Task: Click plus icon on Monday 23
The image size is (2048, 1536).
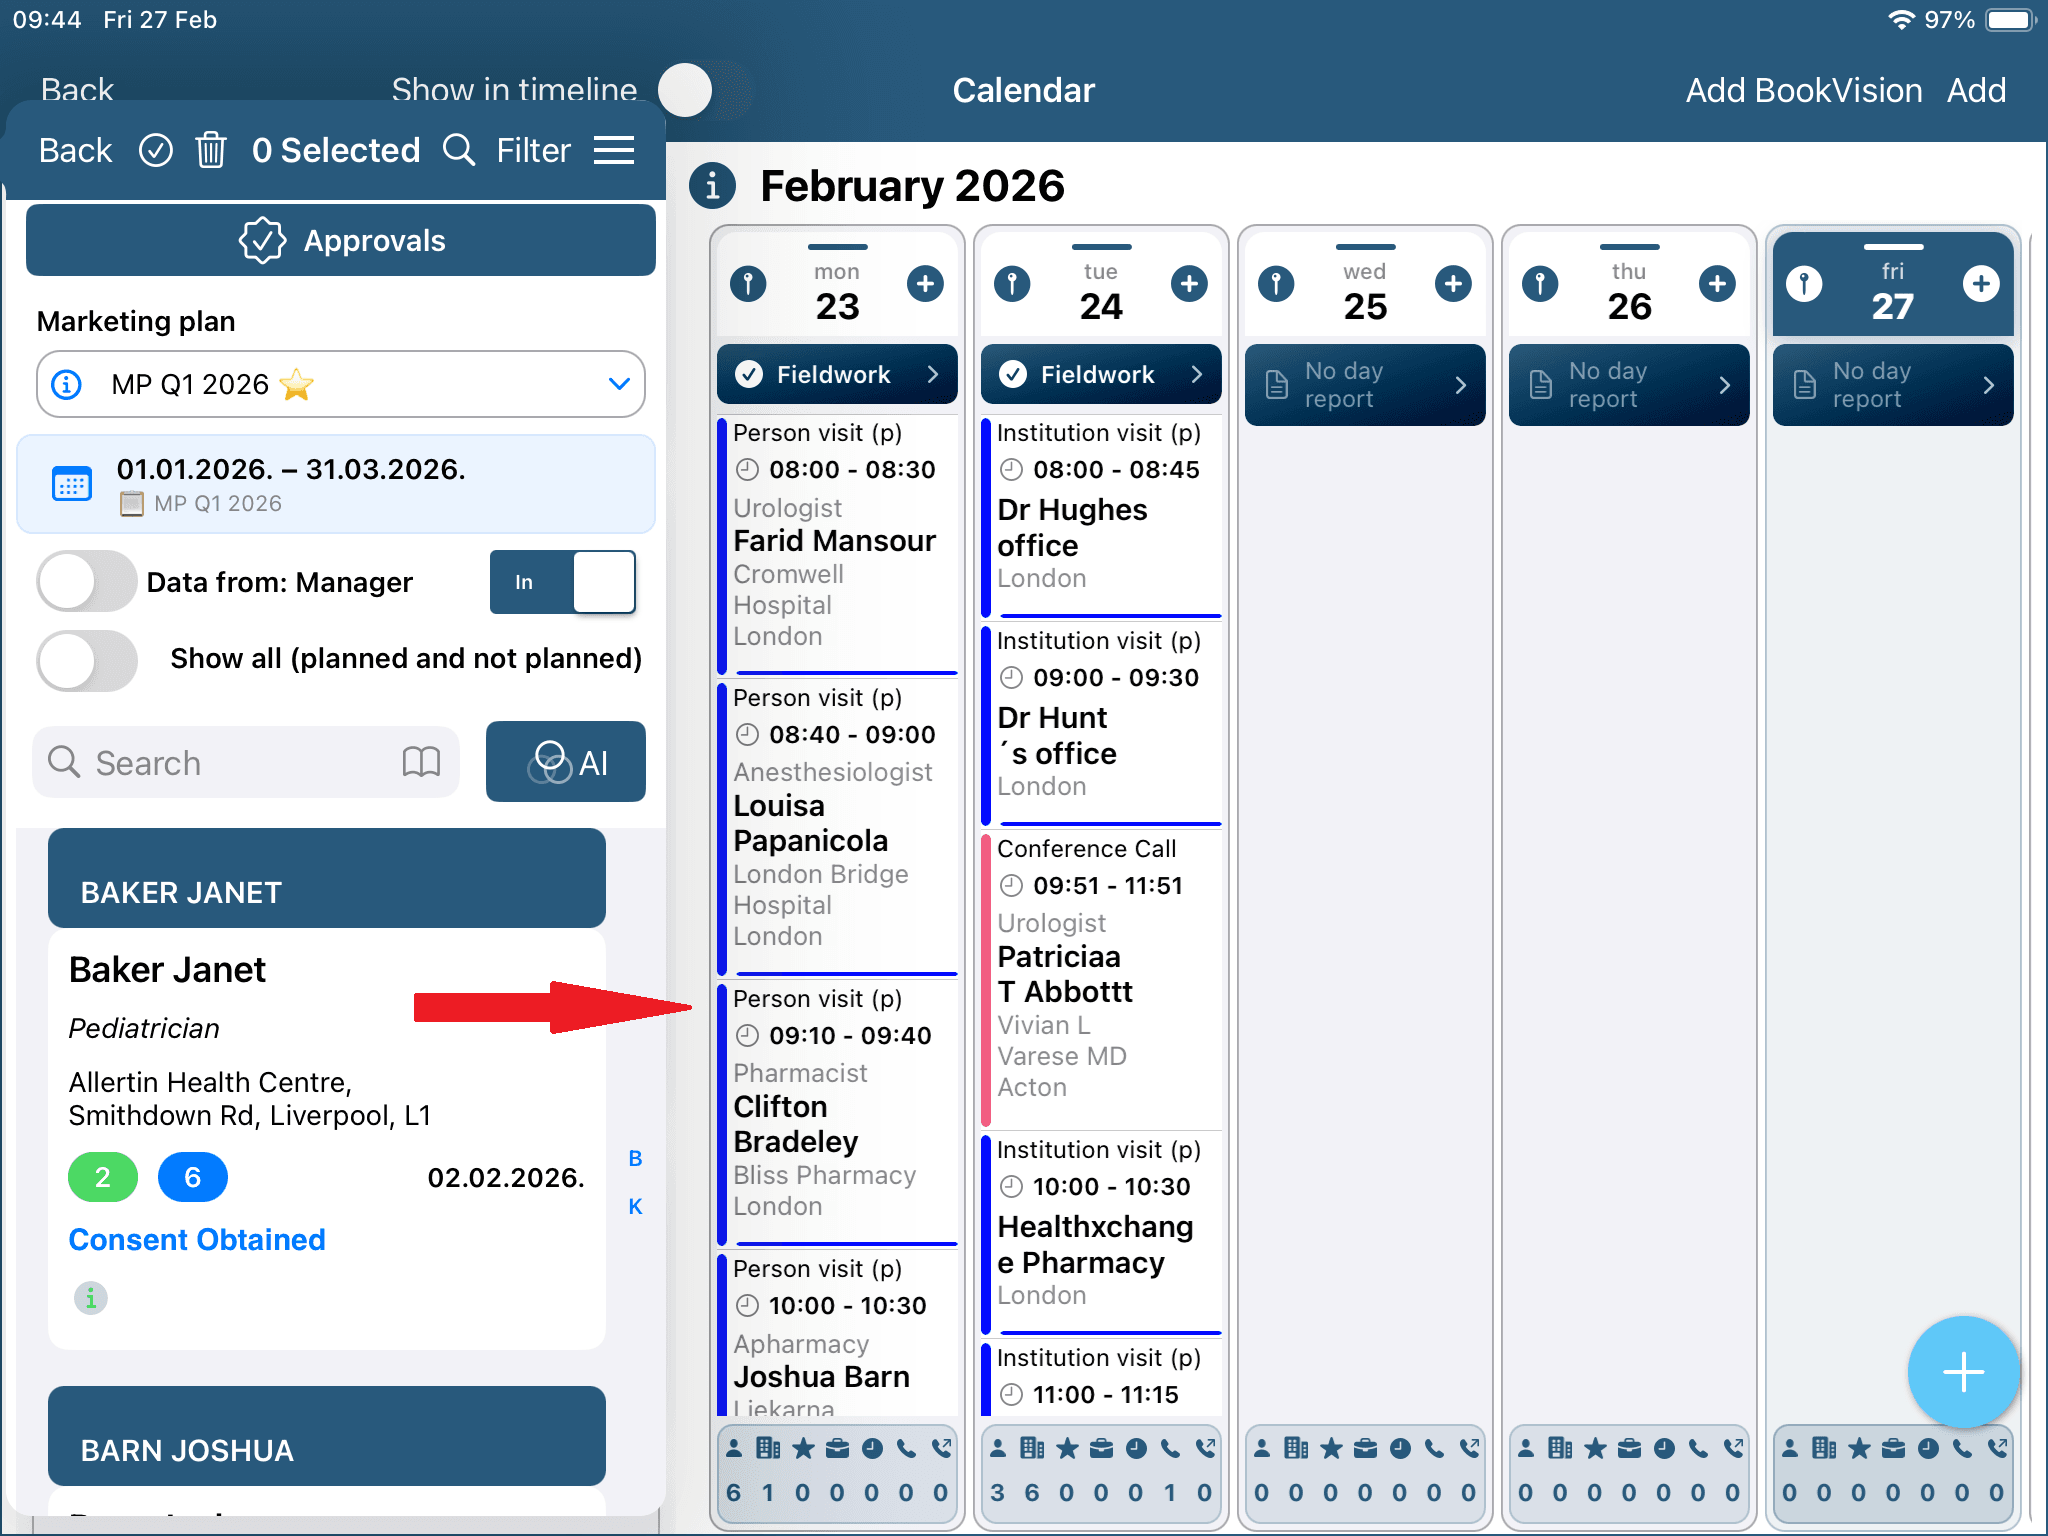Action: [x=925, y=284]
